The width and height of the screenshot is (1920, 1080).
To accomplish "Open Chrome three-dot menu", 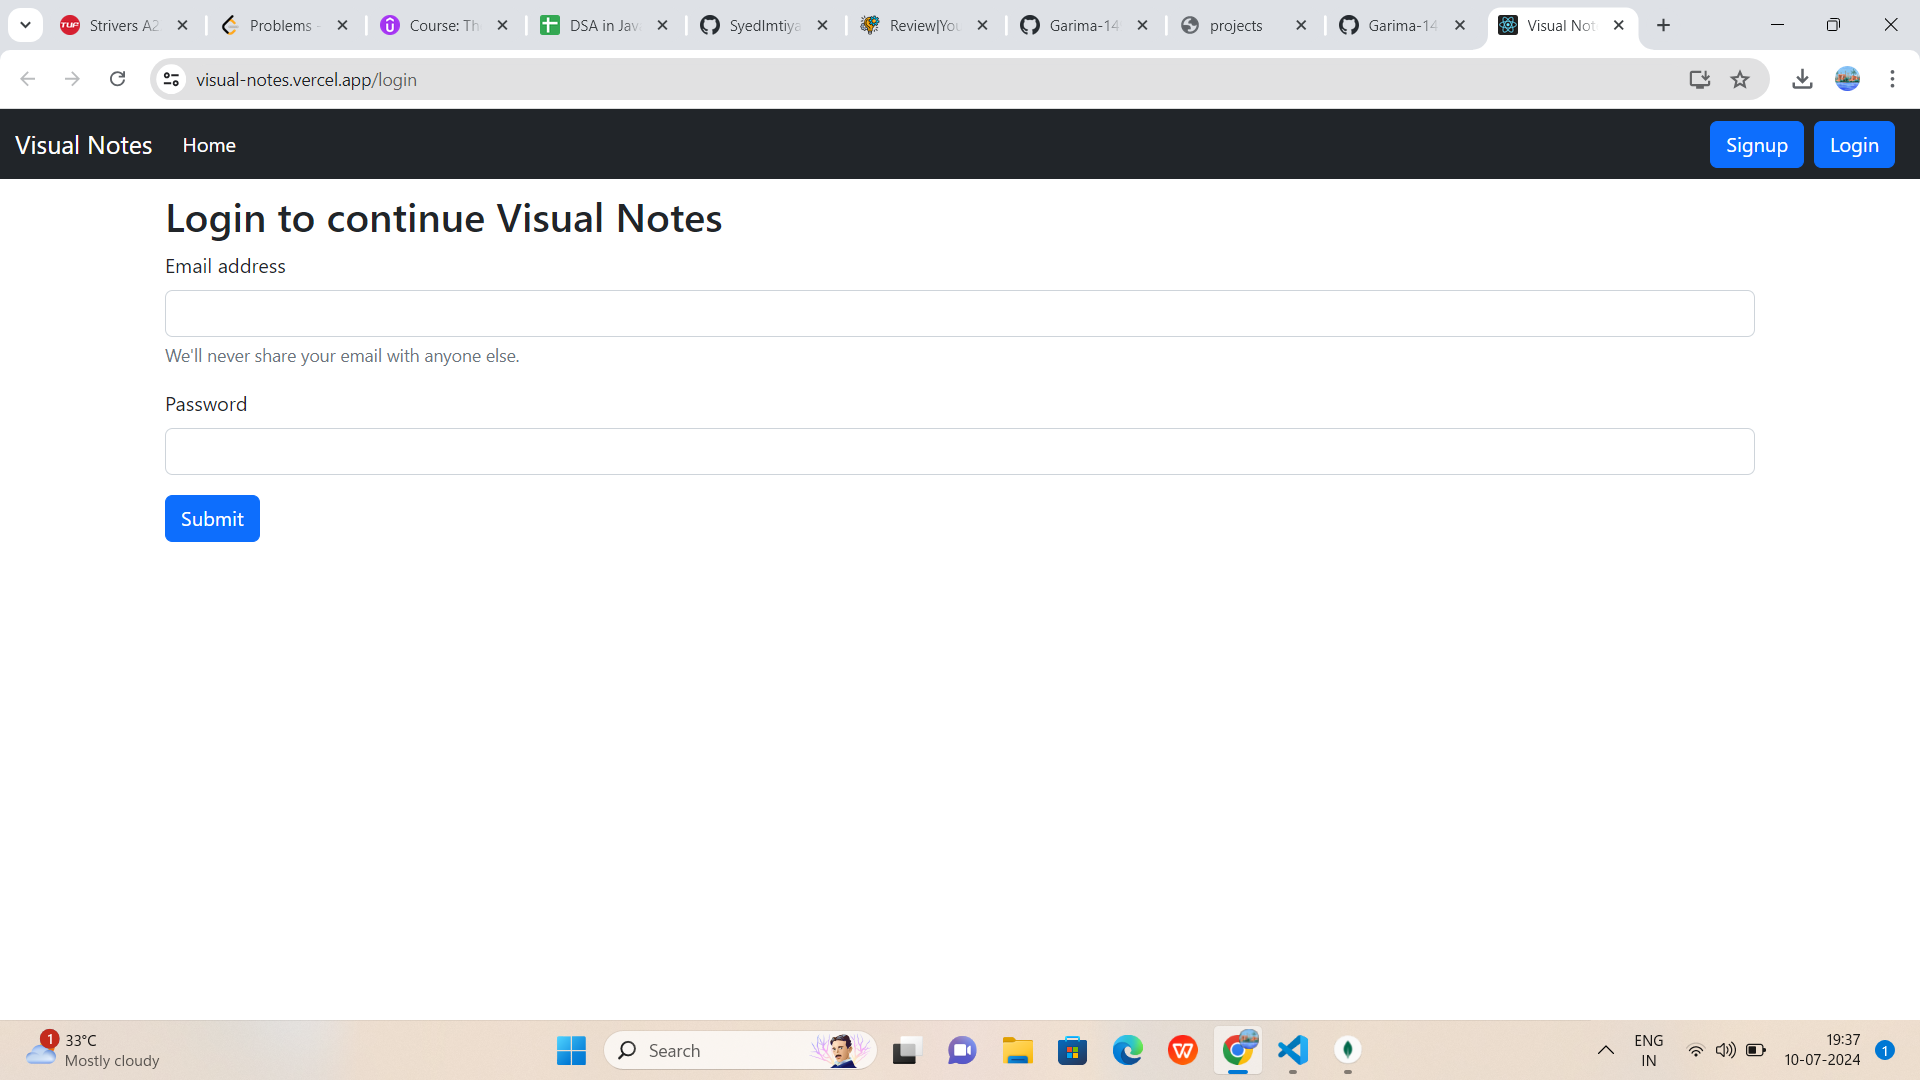I will tap(1892, 79).
